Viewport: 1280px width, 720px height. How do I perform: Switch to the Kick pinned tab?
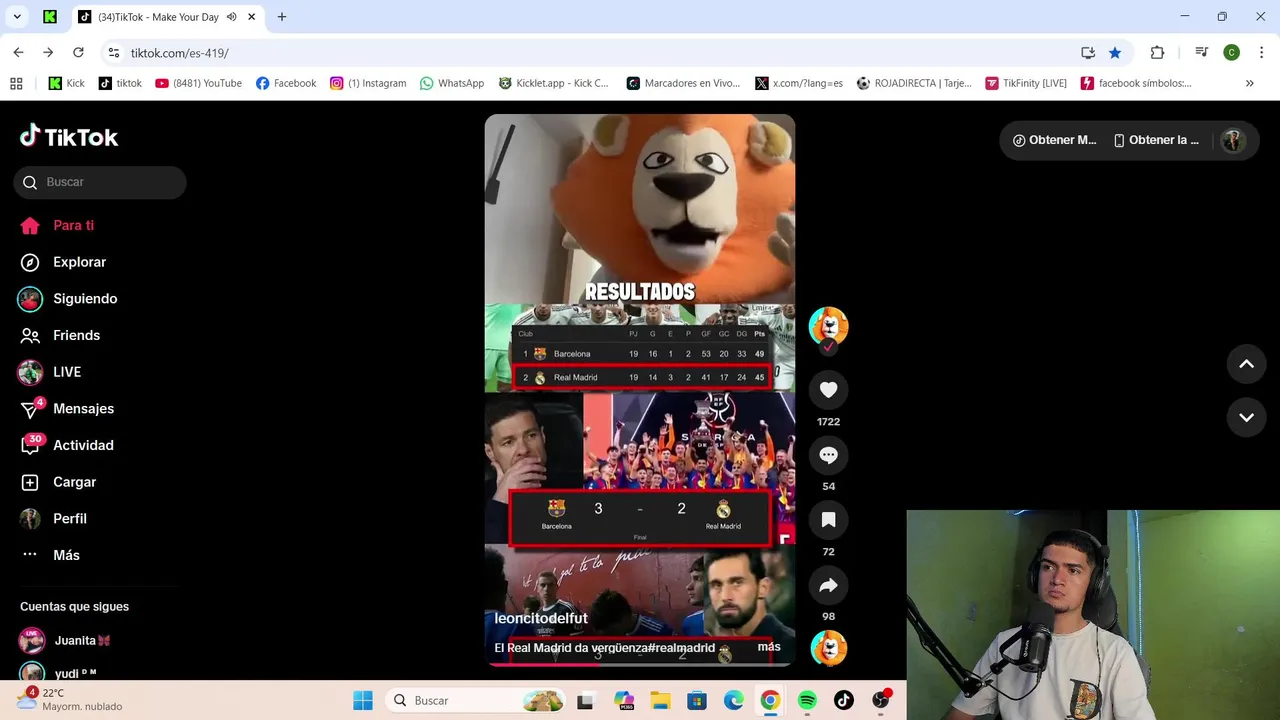pos(49,17)
